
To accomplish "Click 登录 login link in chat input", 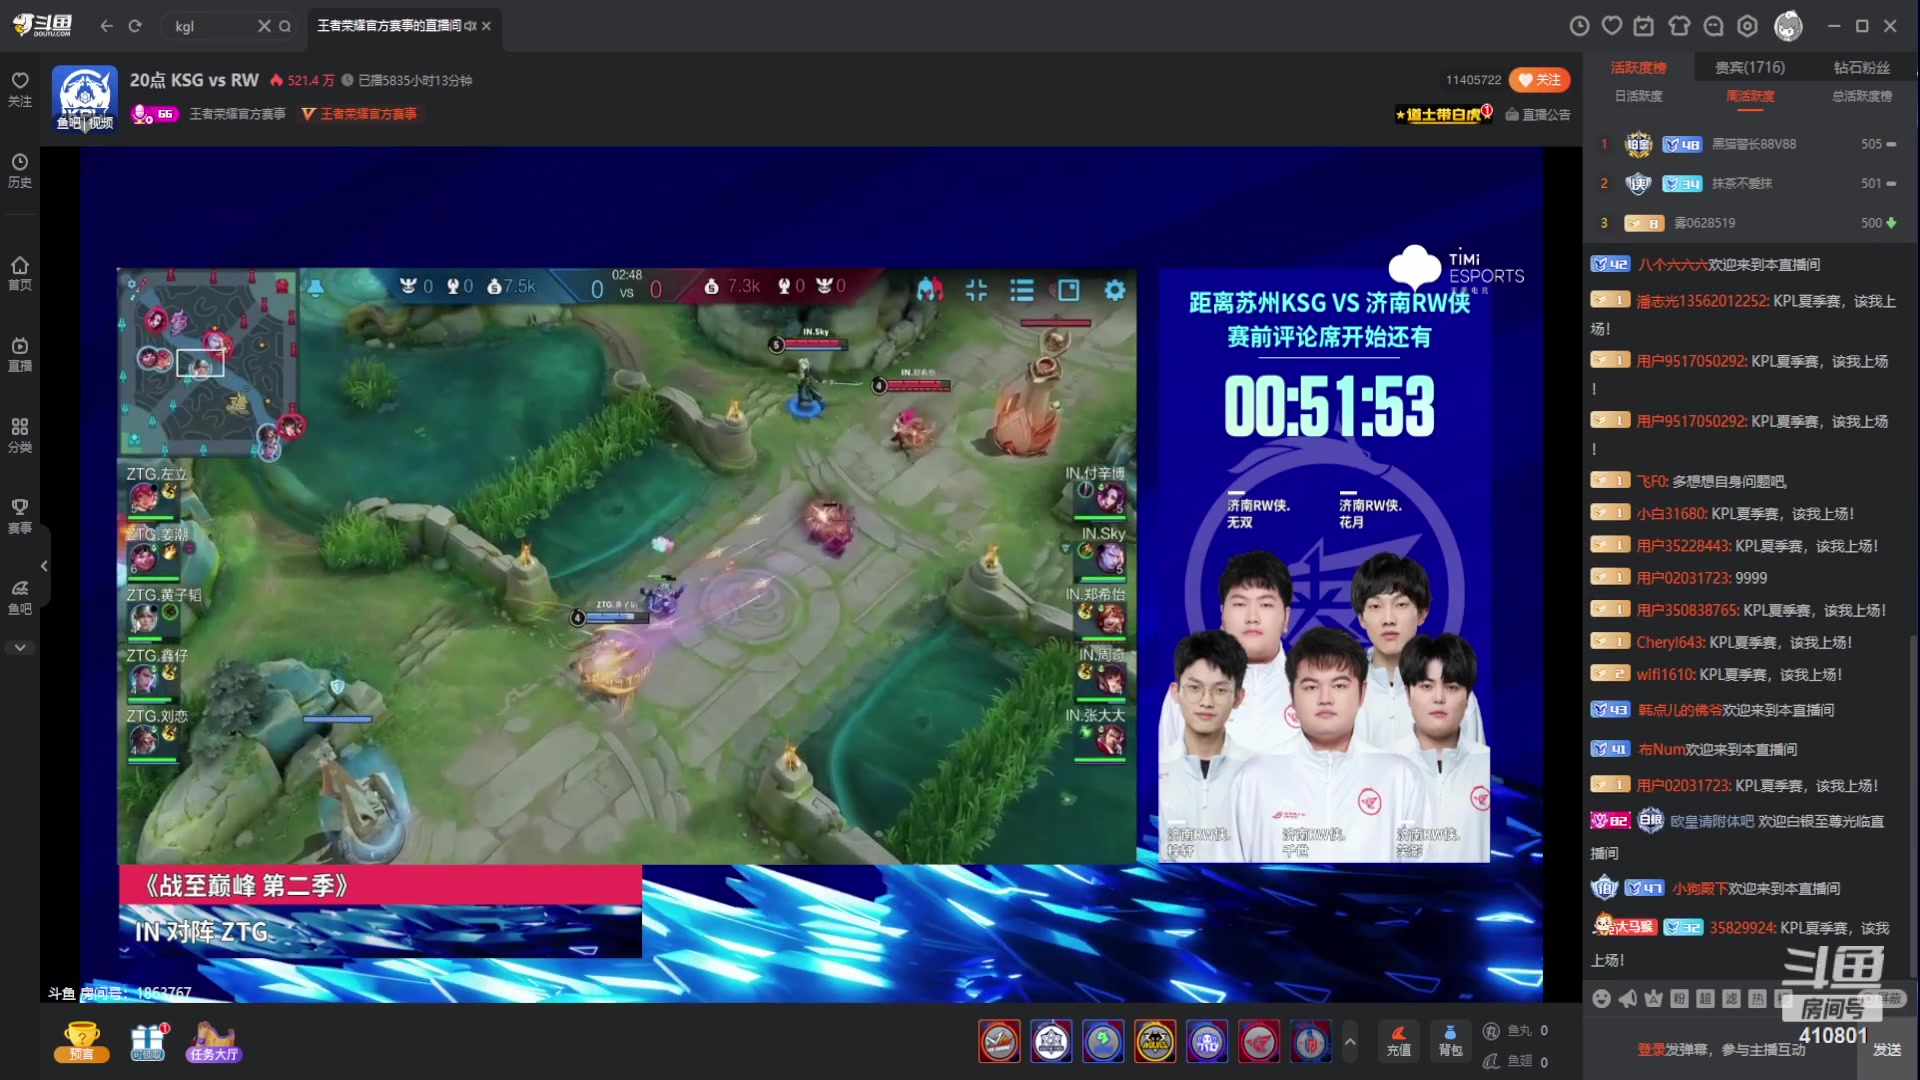I will 1651,1050.
